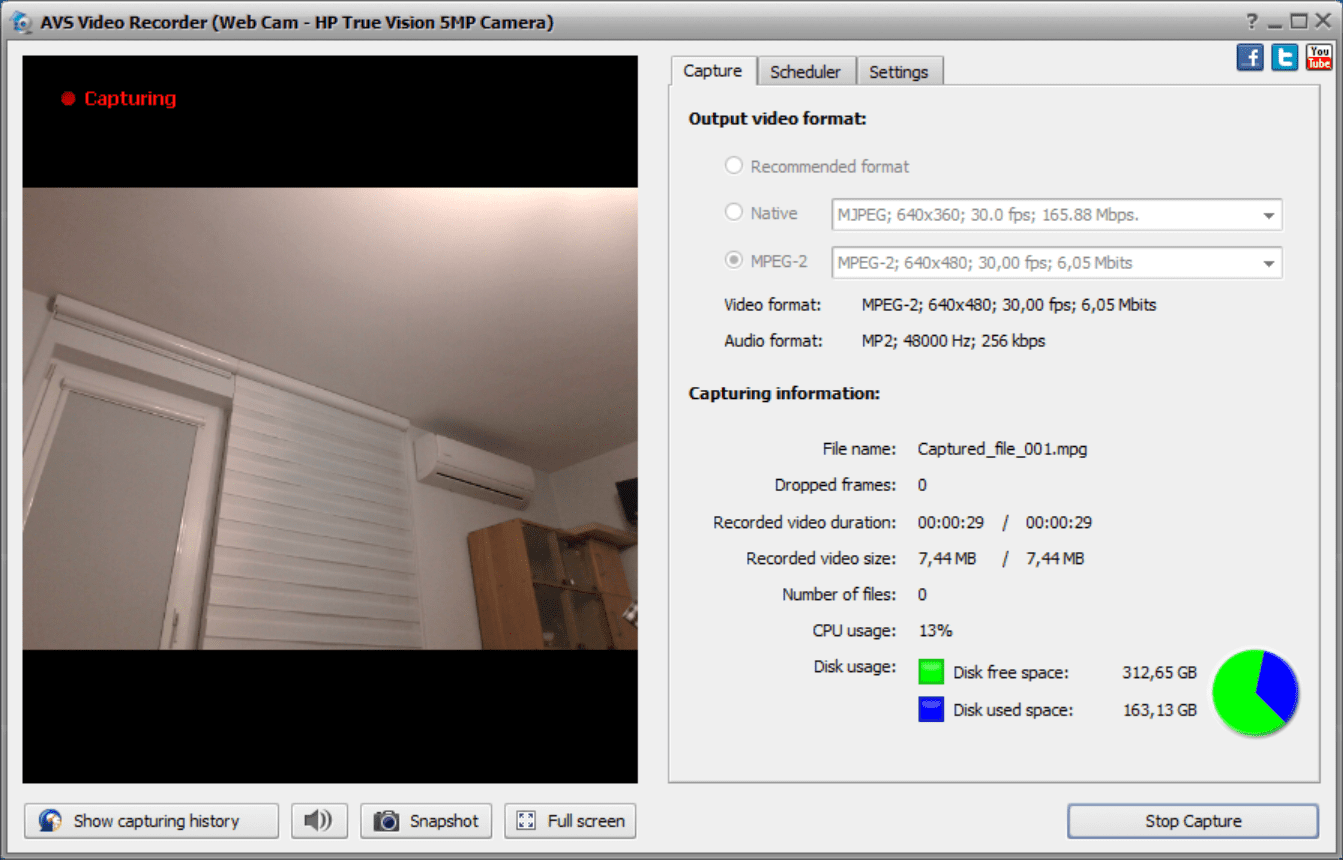This screenshot has height=860, width=1343.
Task: Switch preview to Full screen
Action: [570, 821]
